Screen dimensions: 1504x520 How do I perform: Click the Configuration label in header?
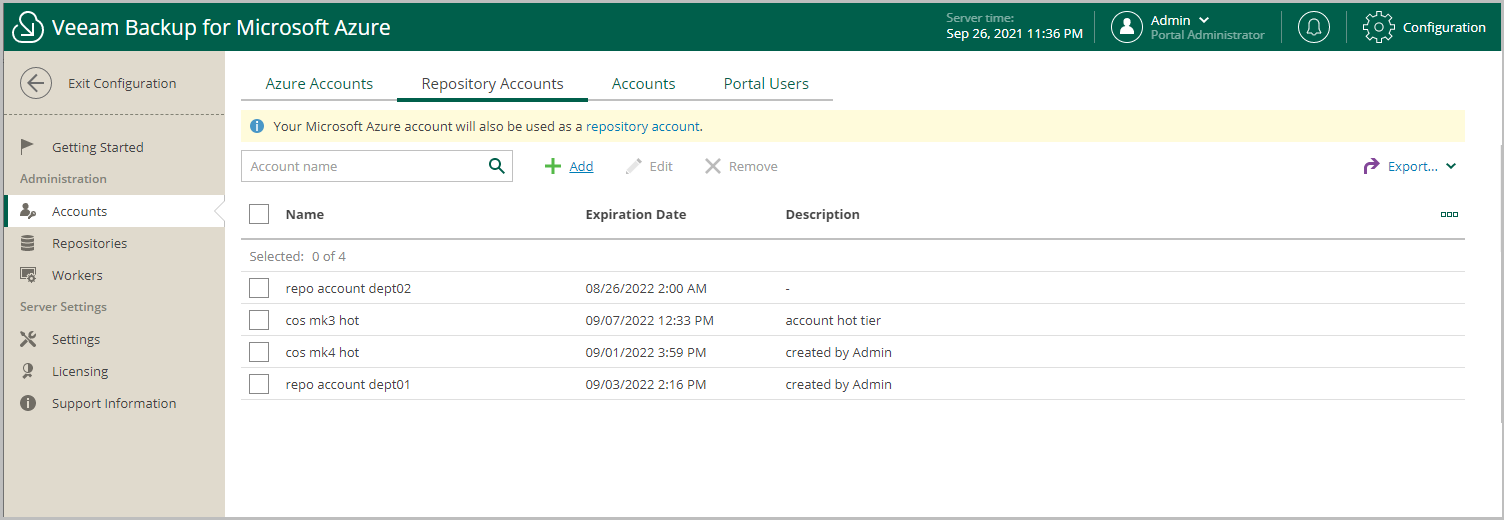pos(1444,27)
